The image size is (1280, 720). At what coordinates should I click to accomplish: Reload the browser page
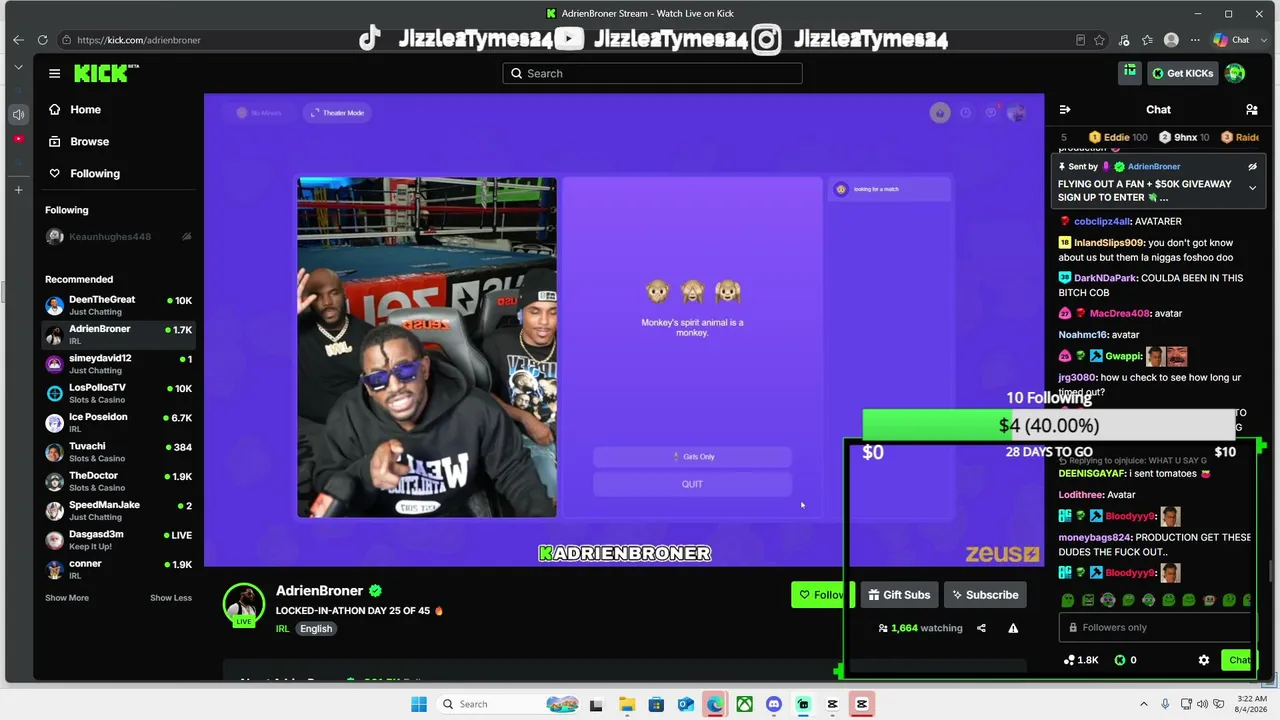[42, 40]
